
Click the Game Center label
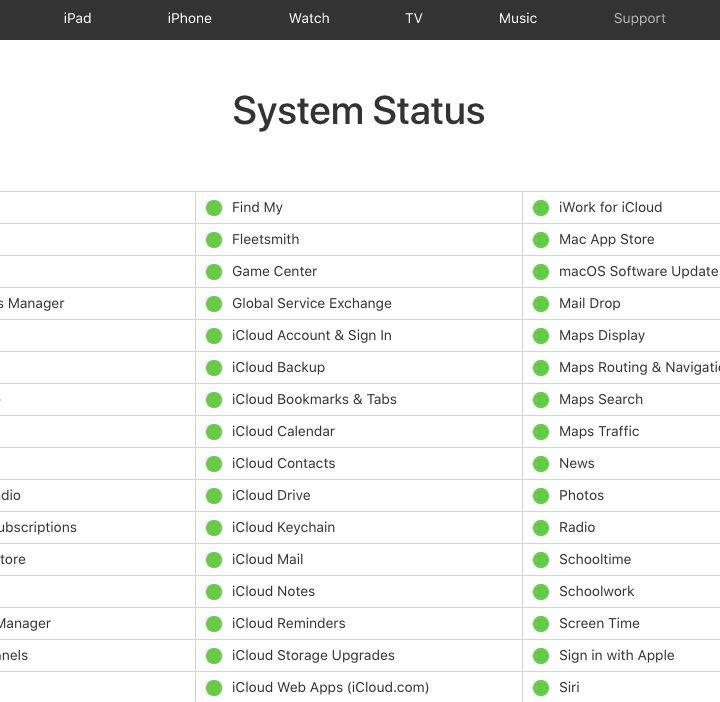coord(274,271)
